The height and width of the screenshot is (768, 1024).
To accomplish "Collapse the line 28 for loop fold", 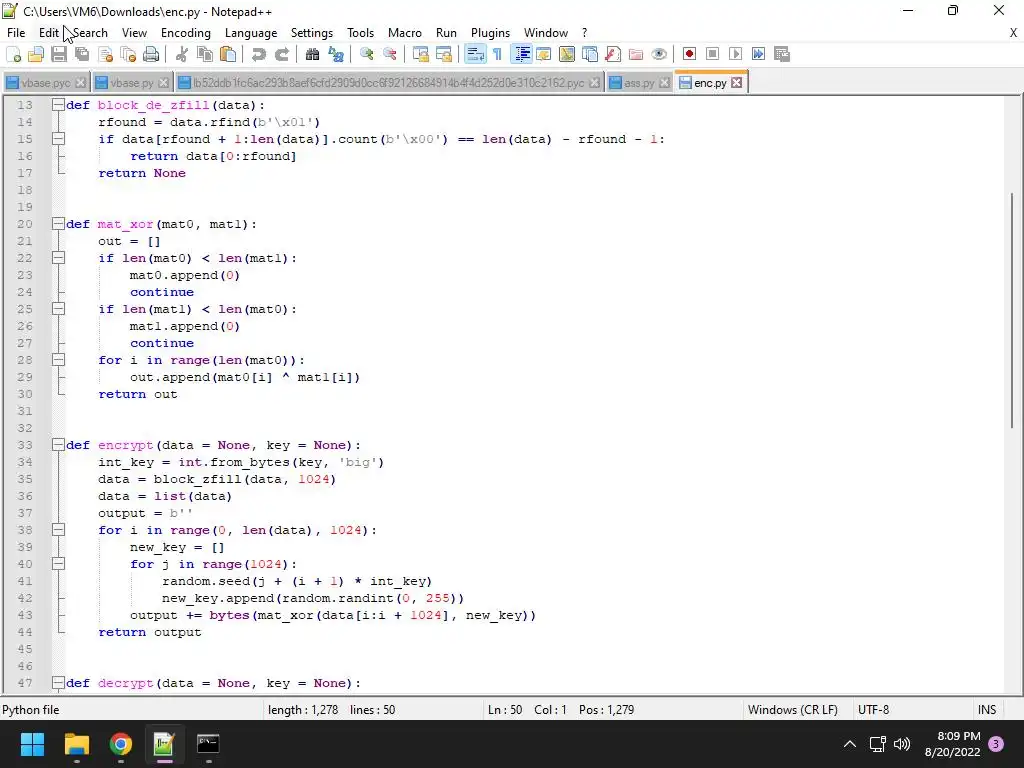I will point(58,359).
